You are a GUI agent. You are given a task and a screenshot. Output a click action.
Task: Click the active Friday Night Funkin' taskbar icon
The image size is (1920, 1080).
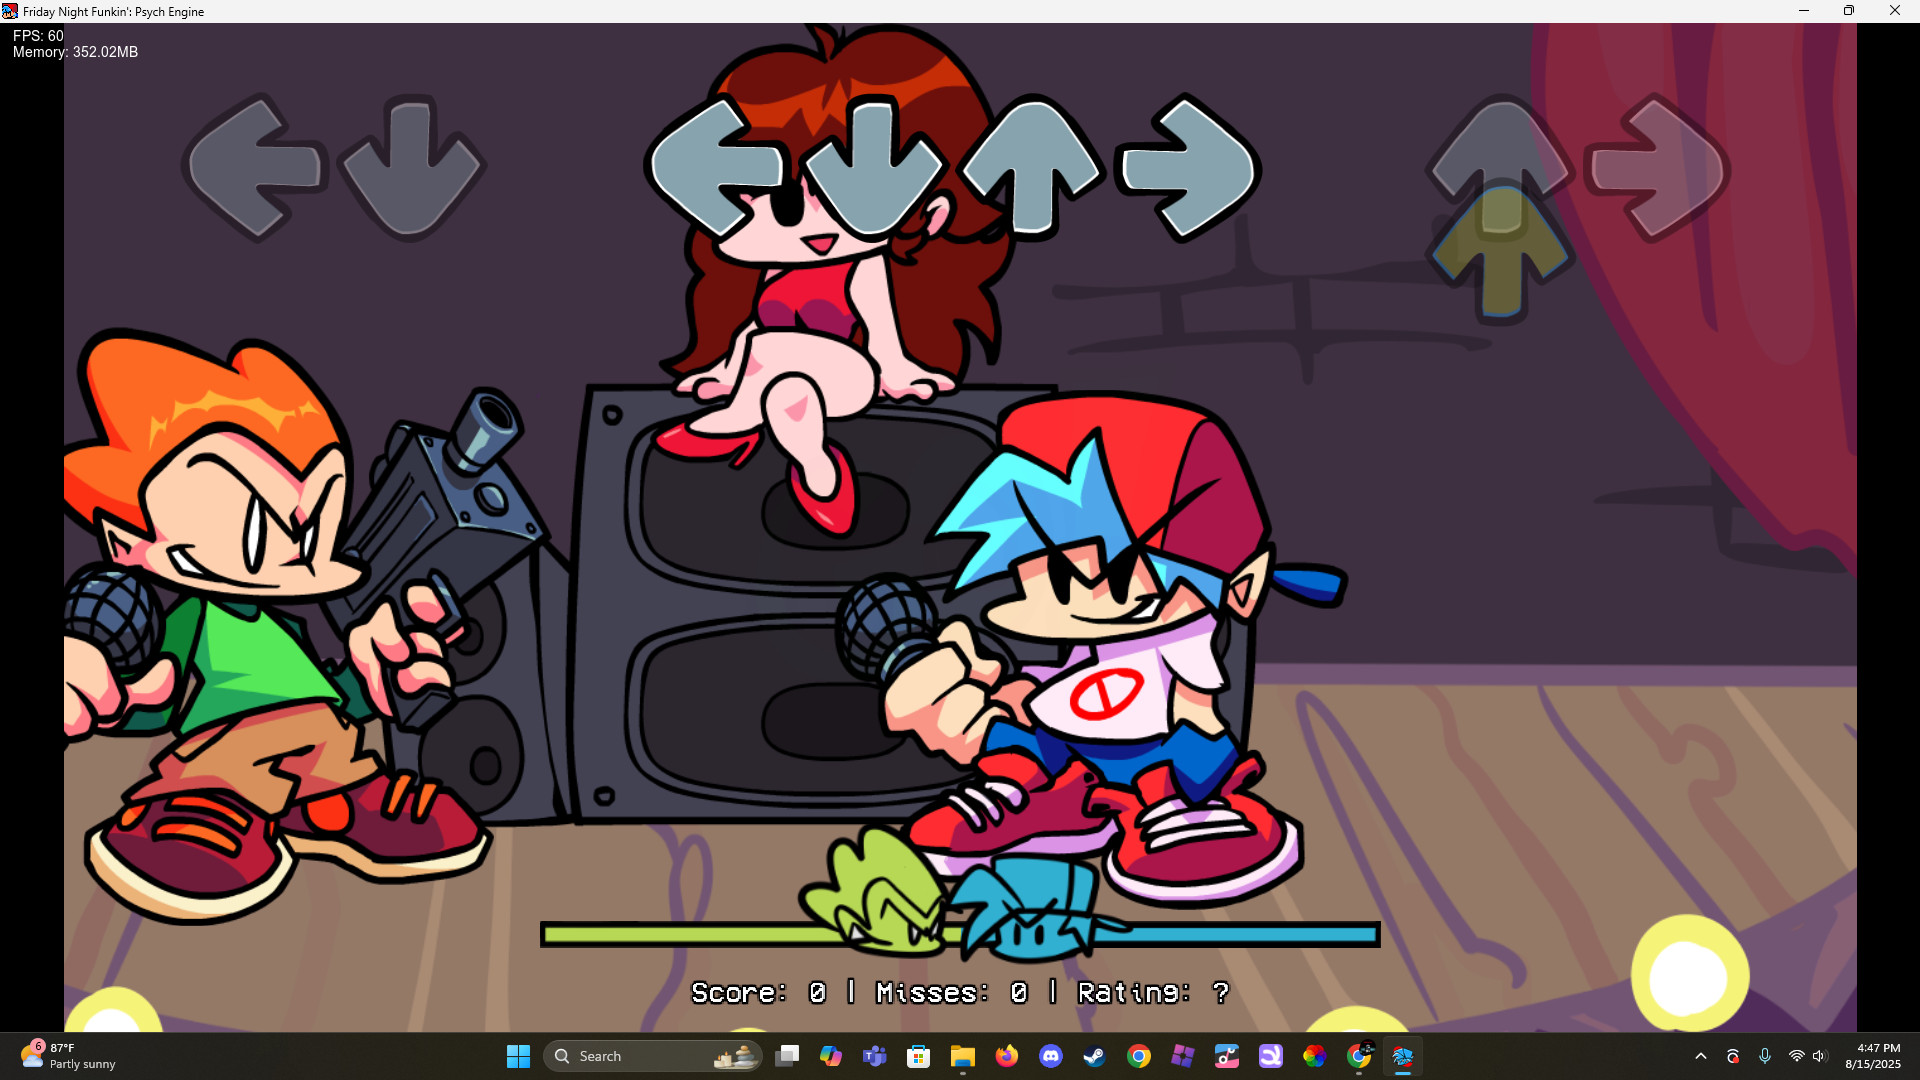coord(1403,1056)
